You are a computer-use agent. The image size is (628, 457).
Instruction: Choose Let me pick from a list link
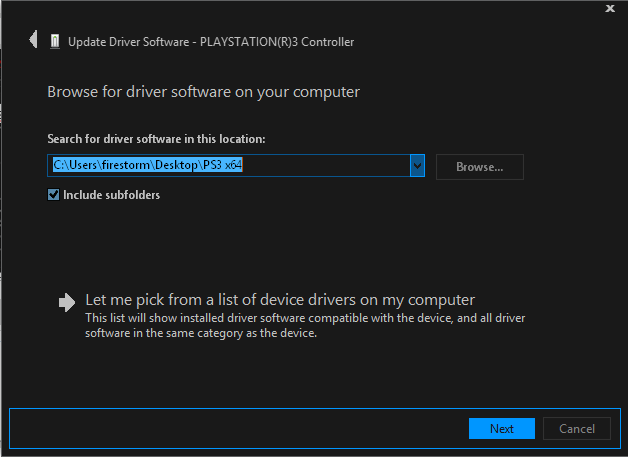280,300
